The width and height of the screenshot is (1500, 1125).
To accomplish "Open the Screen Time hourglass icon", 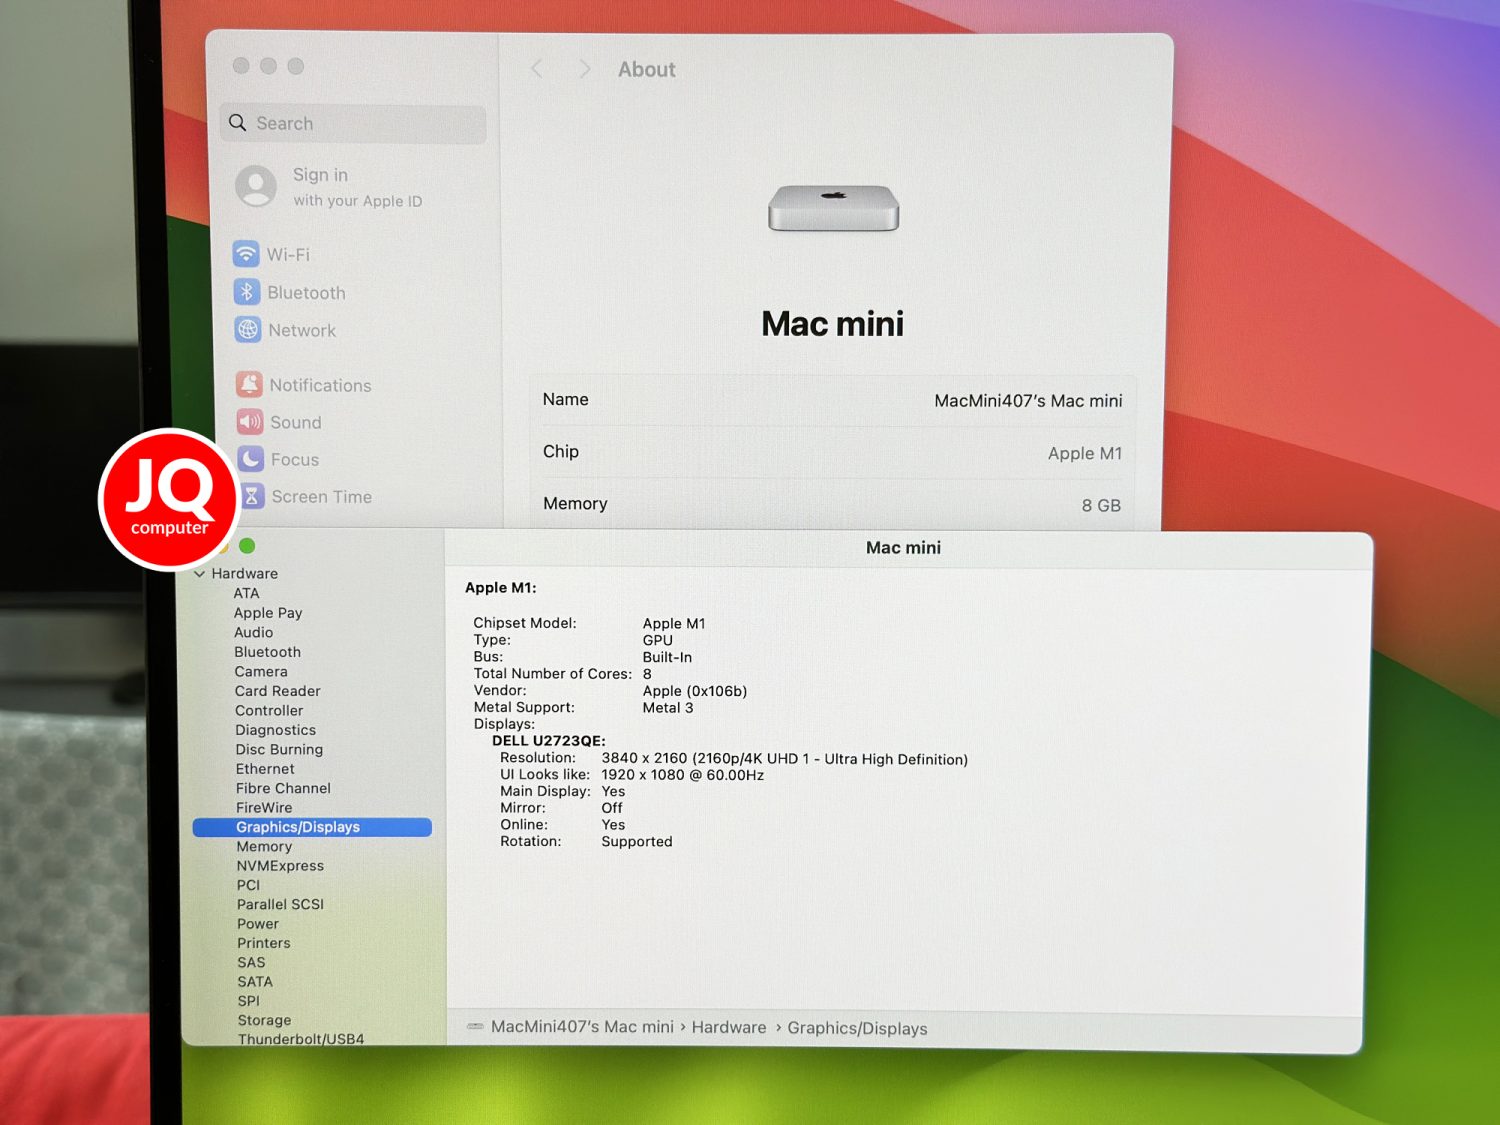I will point(252,496).
